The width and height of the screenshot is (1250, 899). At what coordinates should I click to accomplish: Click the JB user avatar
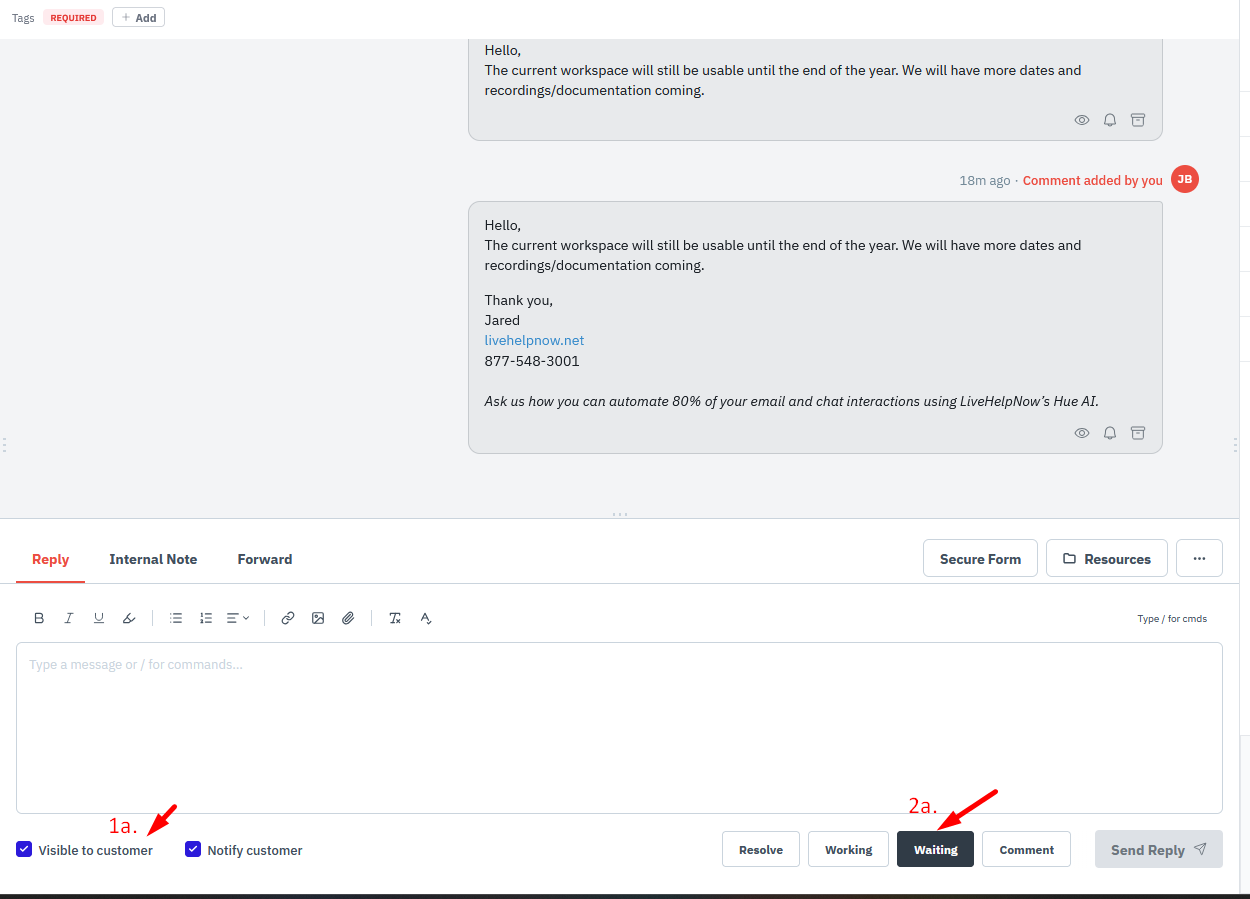pos(1185,179)
